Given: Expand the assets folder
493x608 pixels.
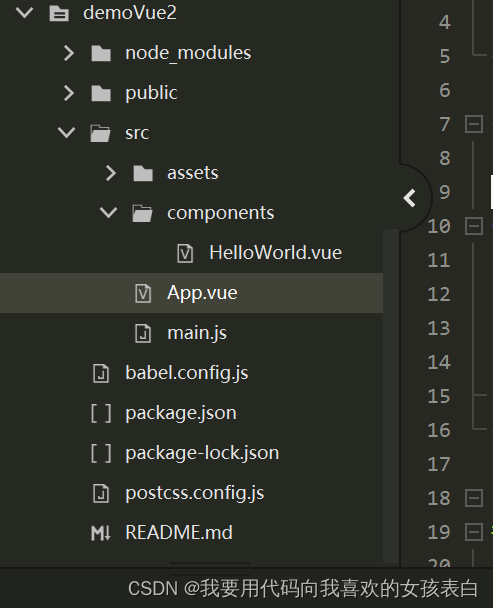Looking at the screenshot, I should pos(111,173).
